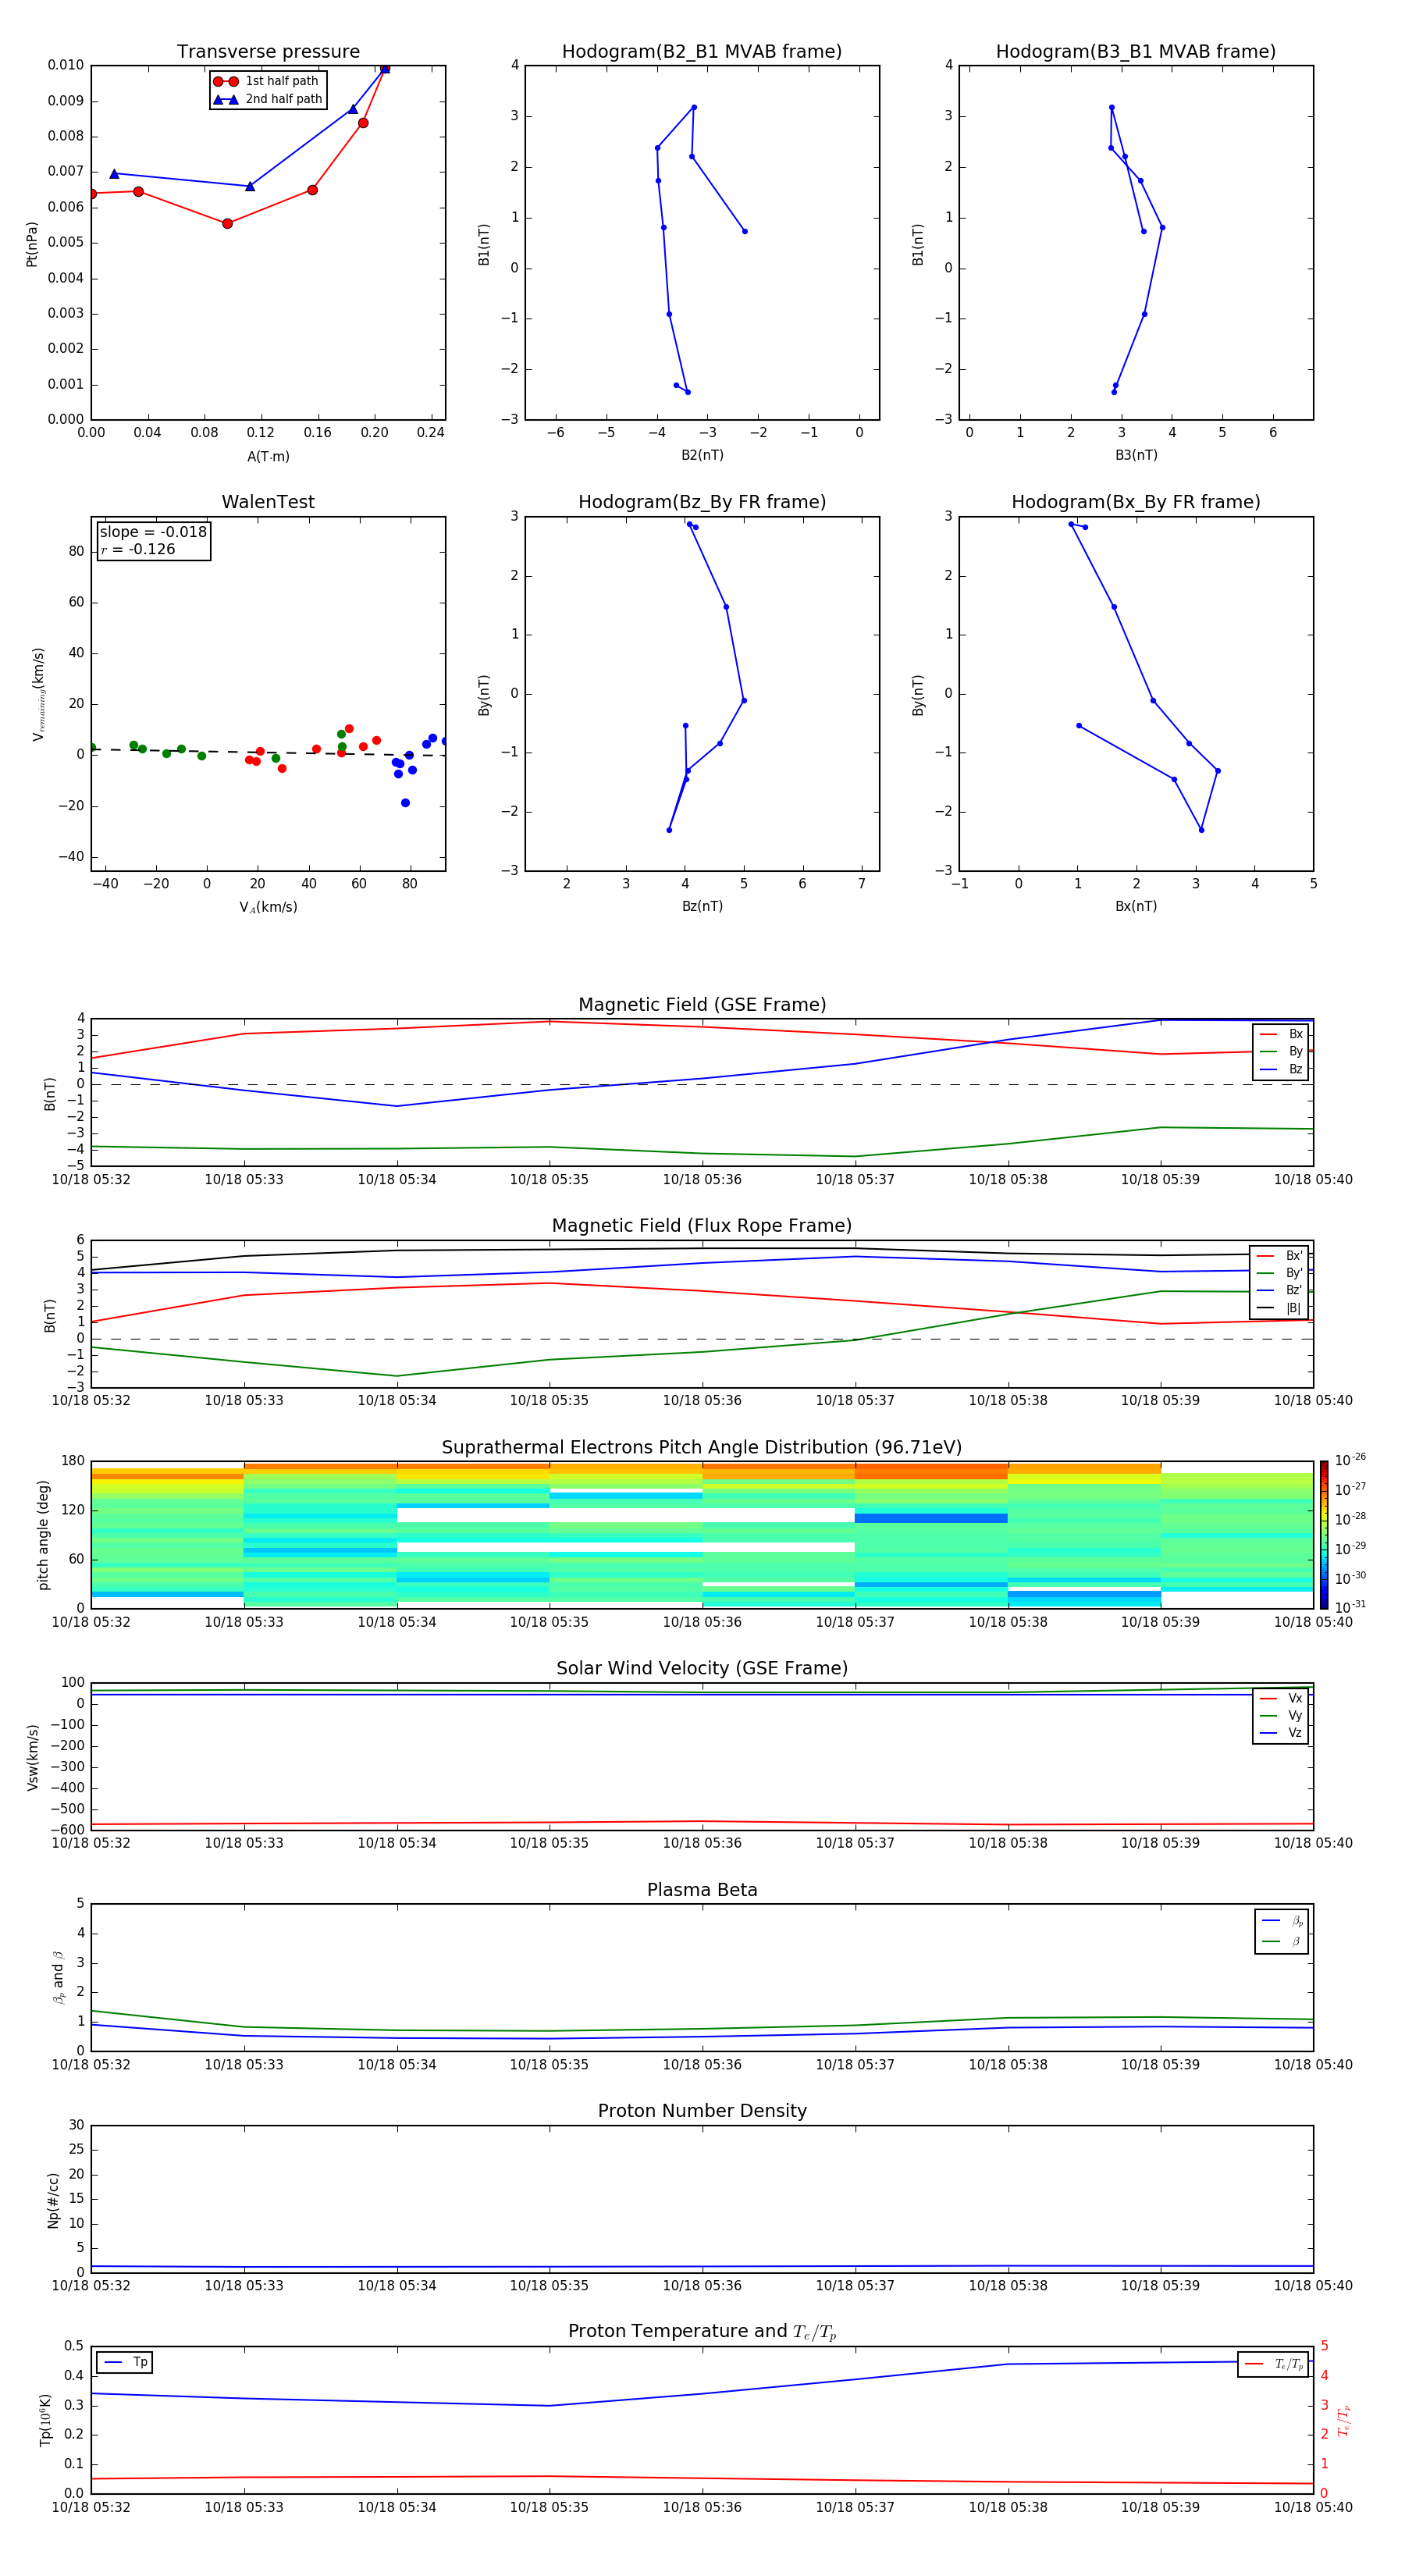Select the '1st half path' legend entry
1405x2576 pixels.
click(266, 81)
